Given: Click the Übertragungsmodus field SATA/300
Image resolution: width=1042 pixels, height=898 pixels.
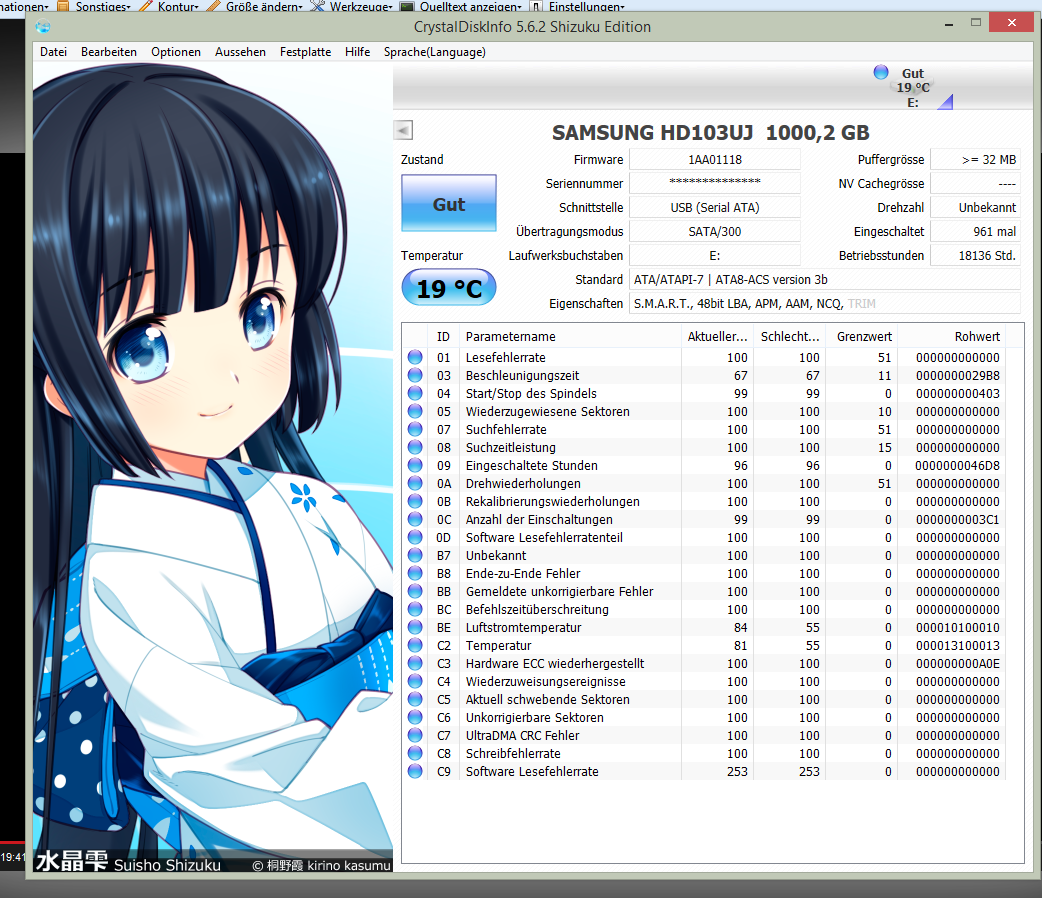Looking at the screenshot, I should click(714, 231).
